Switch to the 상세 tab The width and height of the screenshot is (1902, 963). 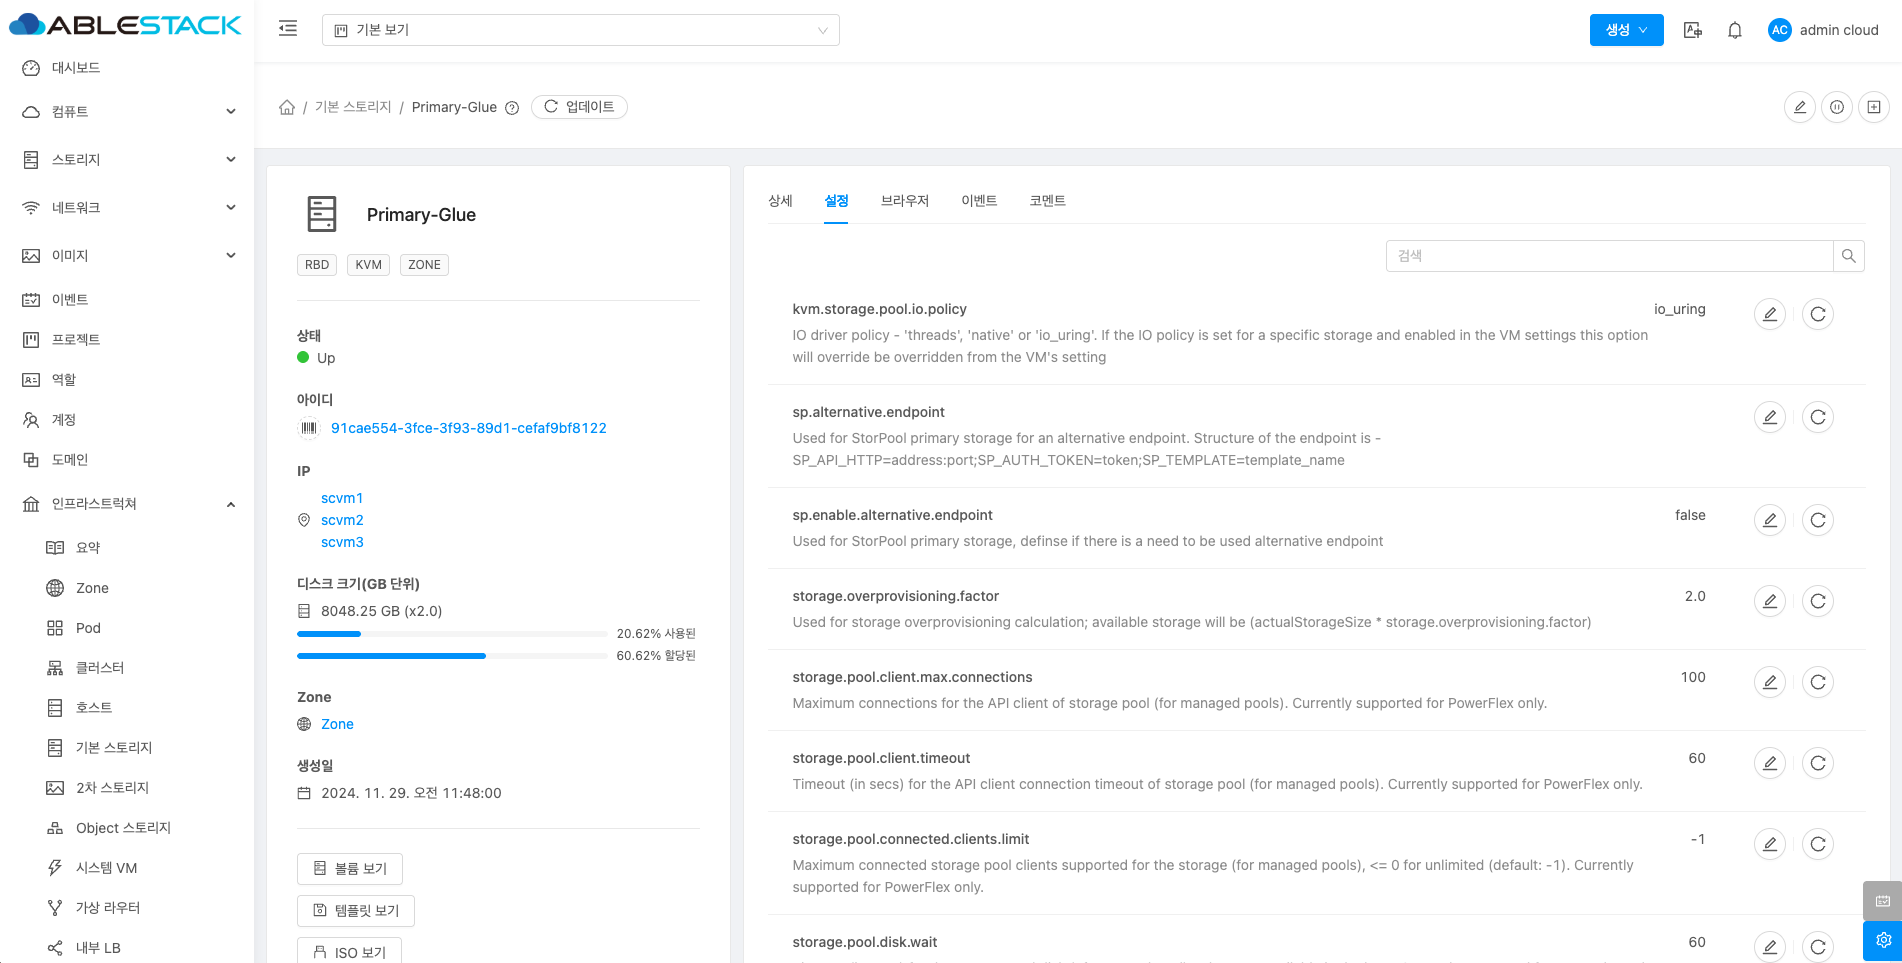tap(780, 201)
